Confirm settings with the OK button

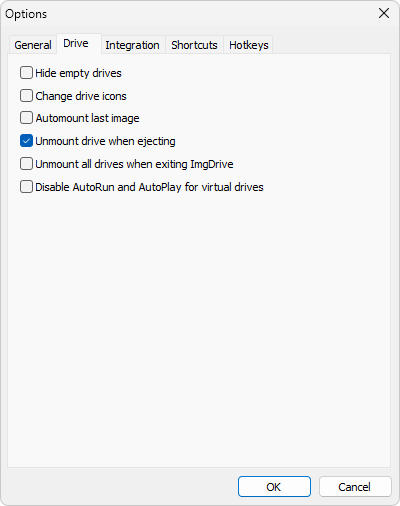(274, 487)
